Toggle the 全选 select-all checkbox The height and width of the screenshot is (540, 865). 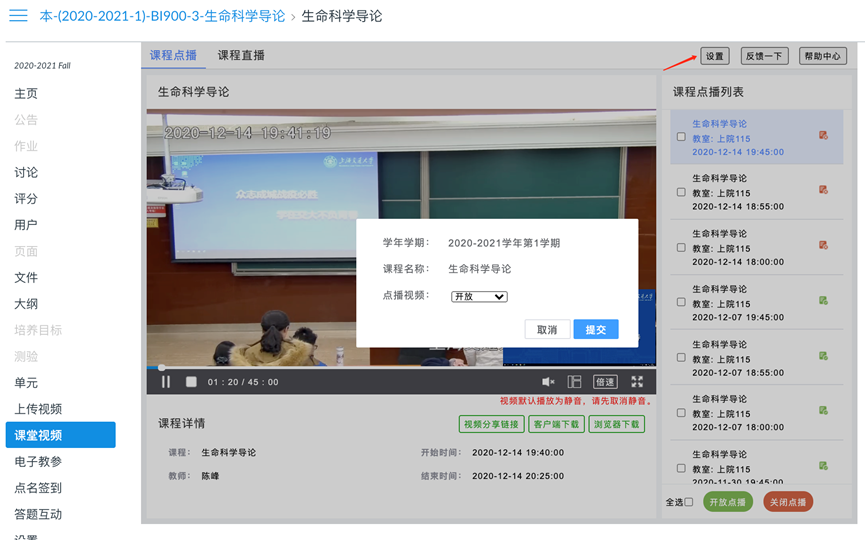[688, 502]
